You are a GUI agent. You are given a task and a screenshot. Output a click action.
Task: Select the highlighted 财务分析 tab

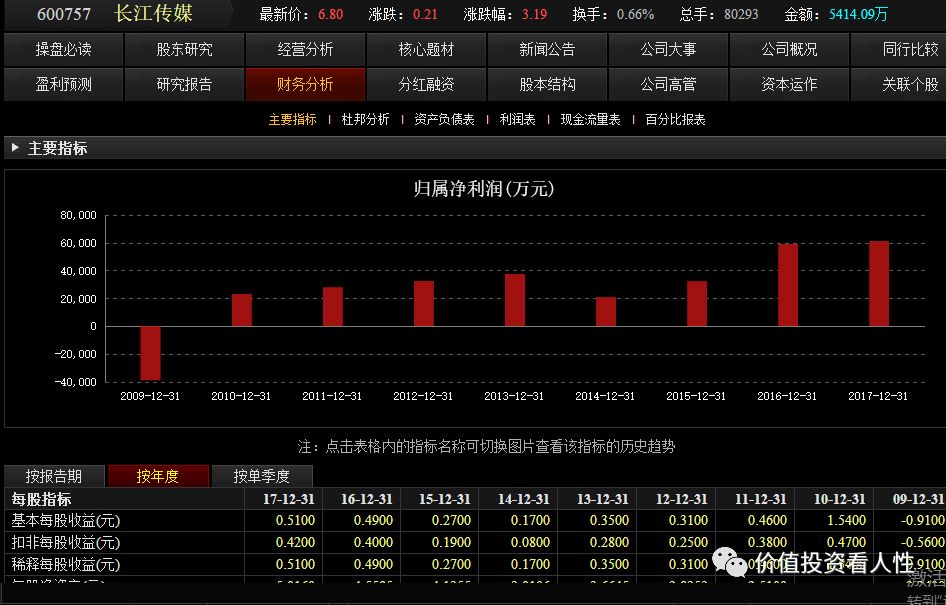point(305,84)
